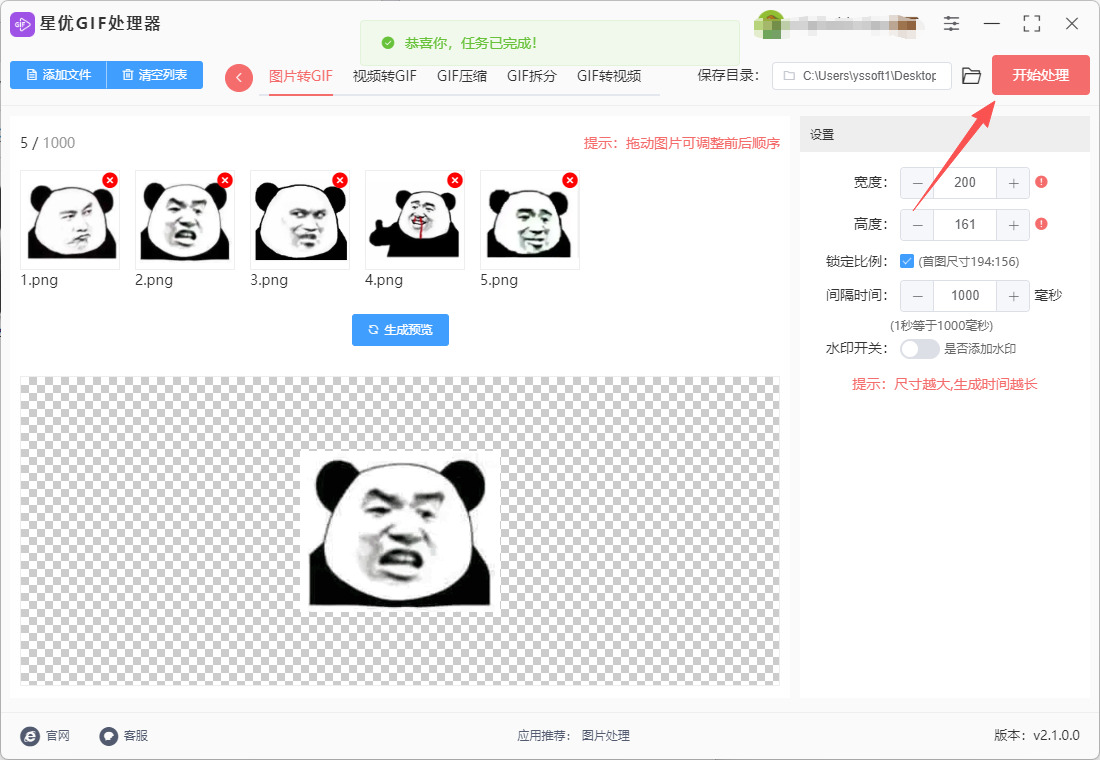The height and width of the screenshot is (760, 1100).
Task: Remove 5.png using its red X badge
Action: [570, 180]
